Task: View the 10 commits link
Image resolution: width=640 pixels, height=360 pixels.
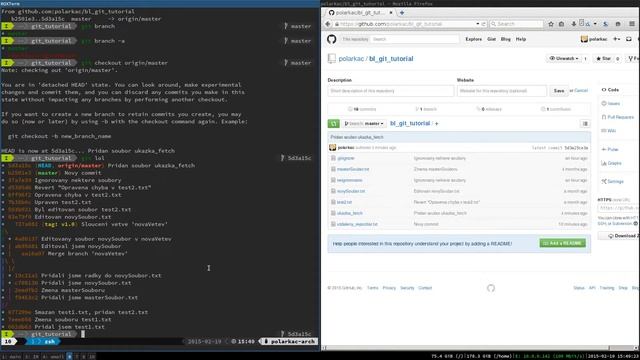Action: 362,109
